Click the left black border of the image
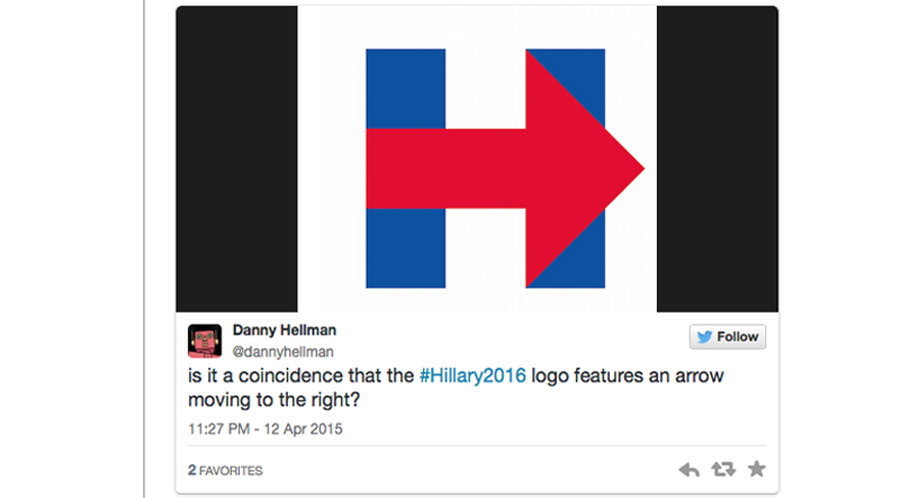 [x=237, y=160]
